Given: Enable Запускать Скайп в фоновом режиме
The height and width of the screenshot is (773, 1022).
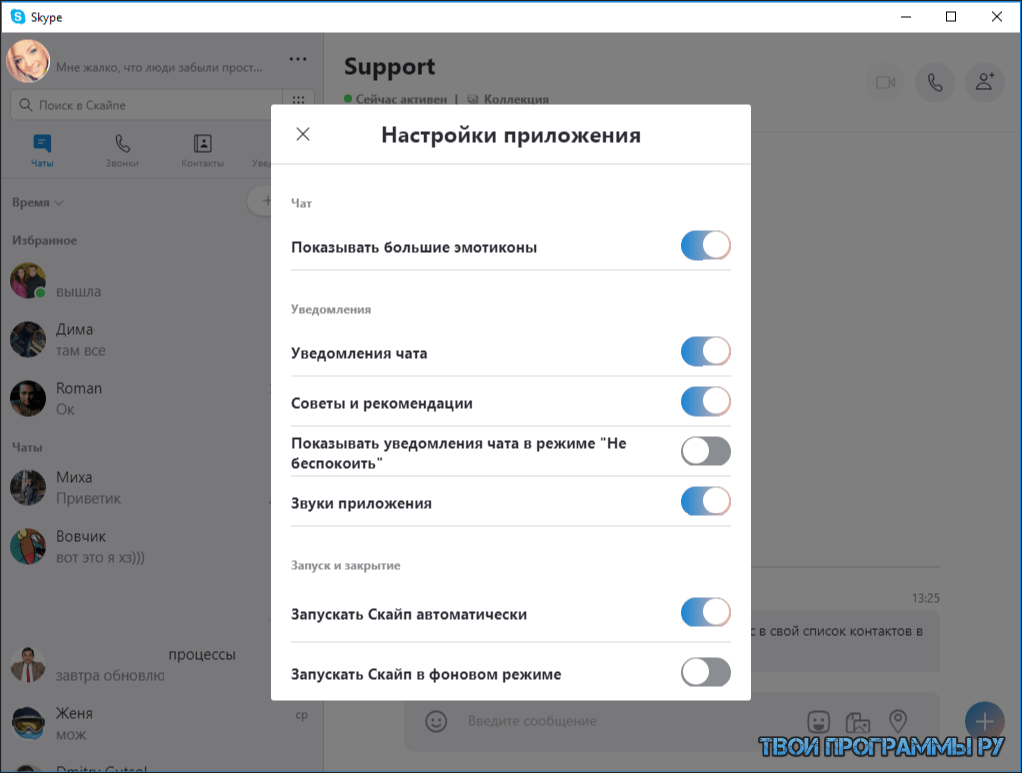Looking at the screenshot, I should point(705,673).
